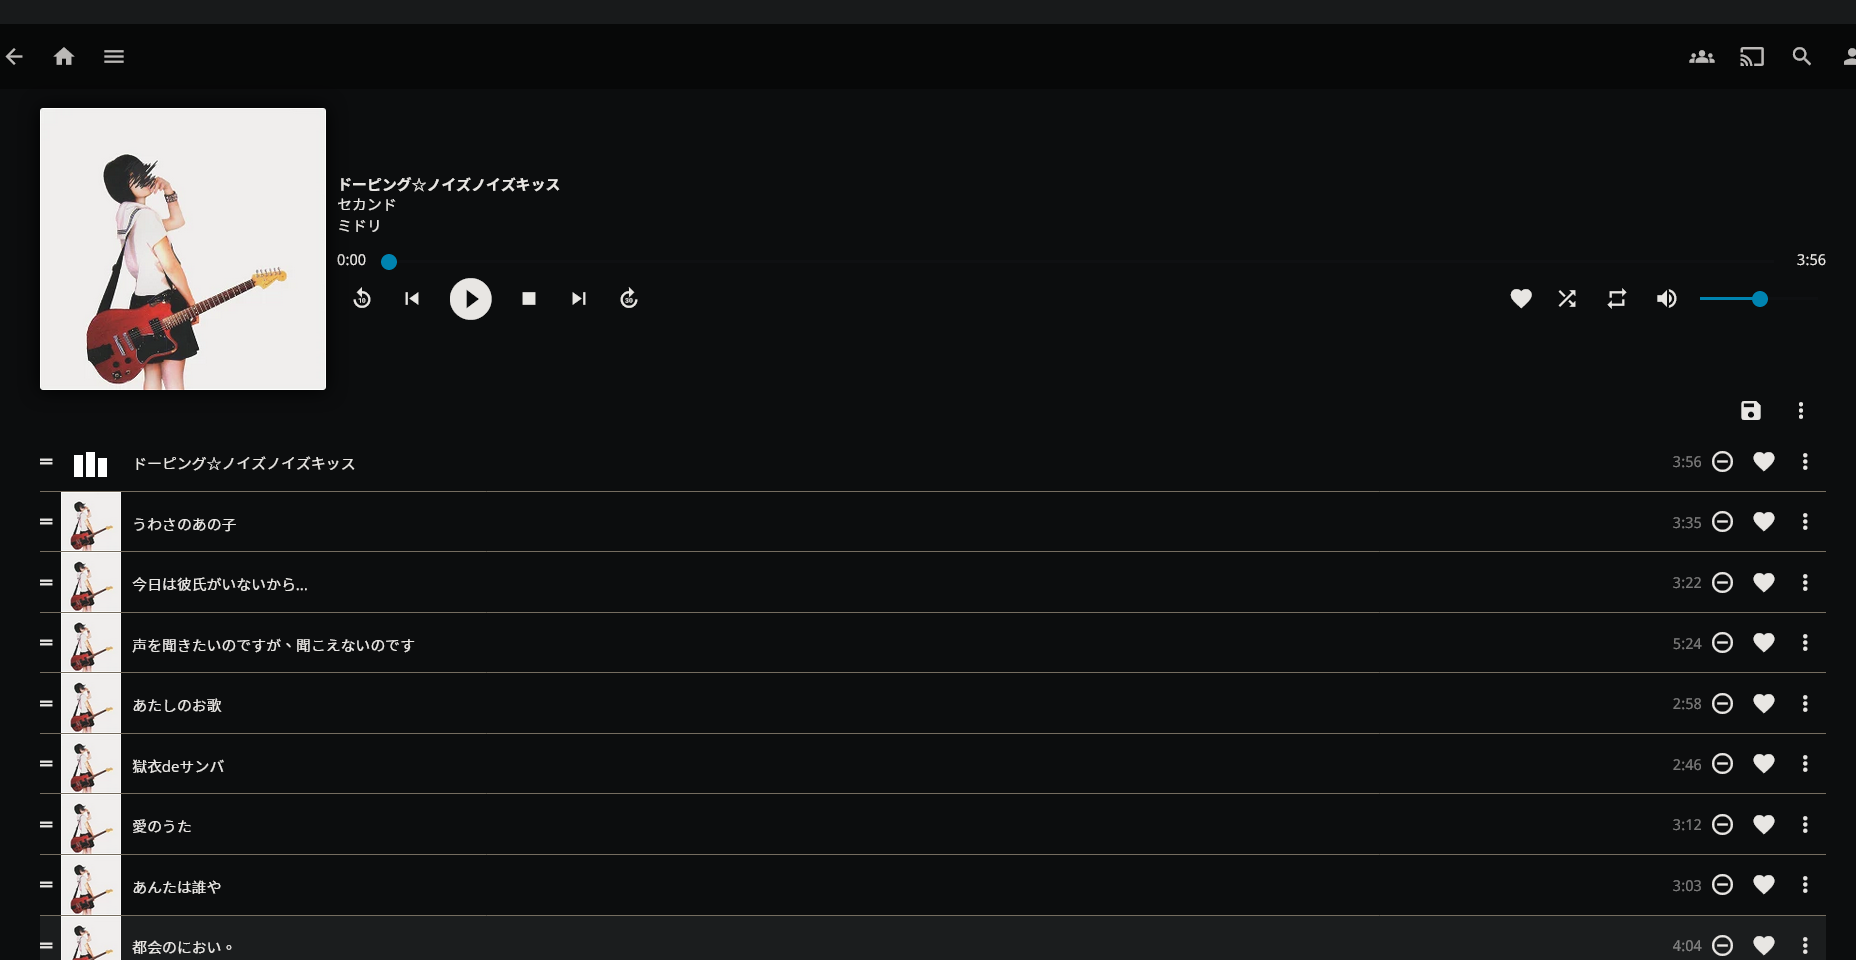Click the play button
Viewport: 1856px width, 960px height.
470,299
